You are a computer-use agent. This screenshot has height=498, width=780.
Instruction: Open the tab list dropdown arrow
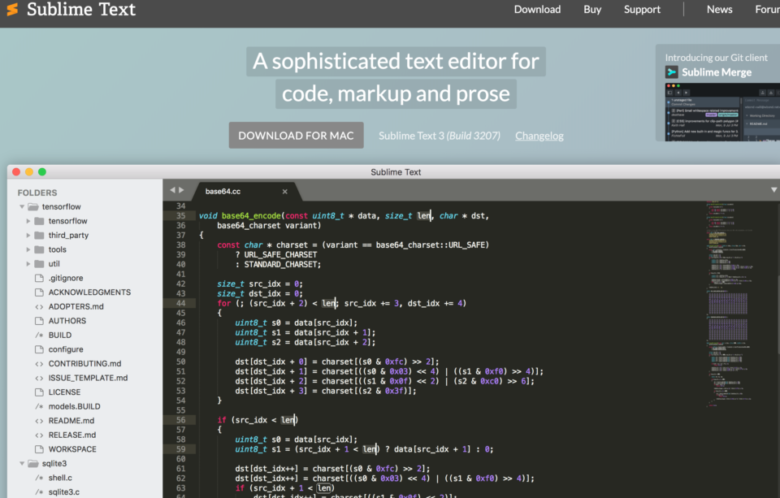774,190
